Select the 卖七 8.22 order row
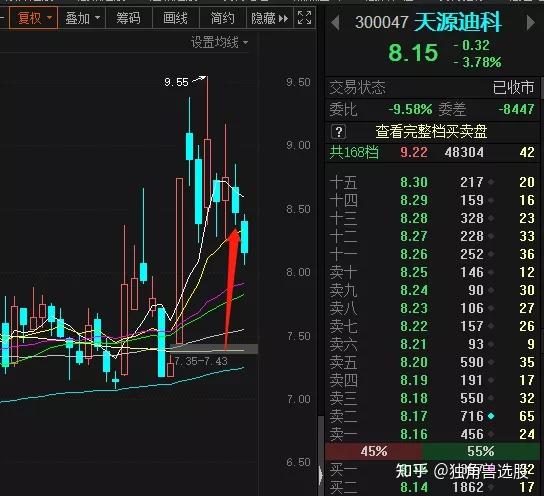 (x=432, y=326)
